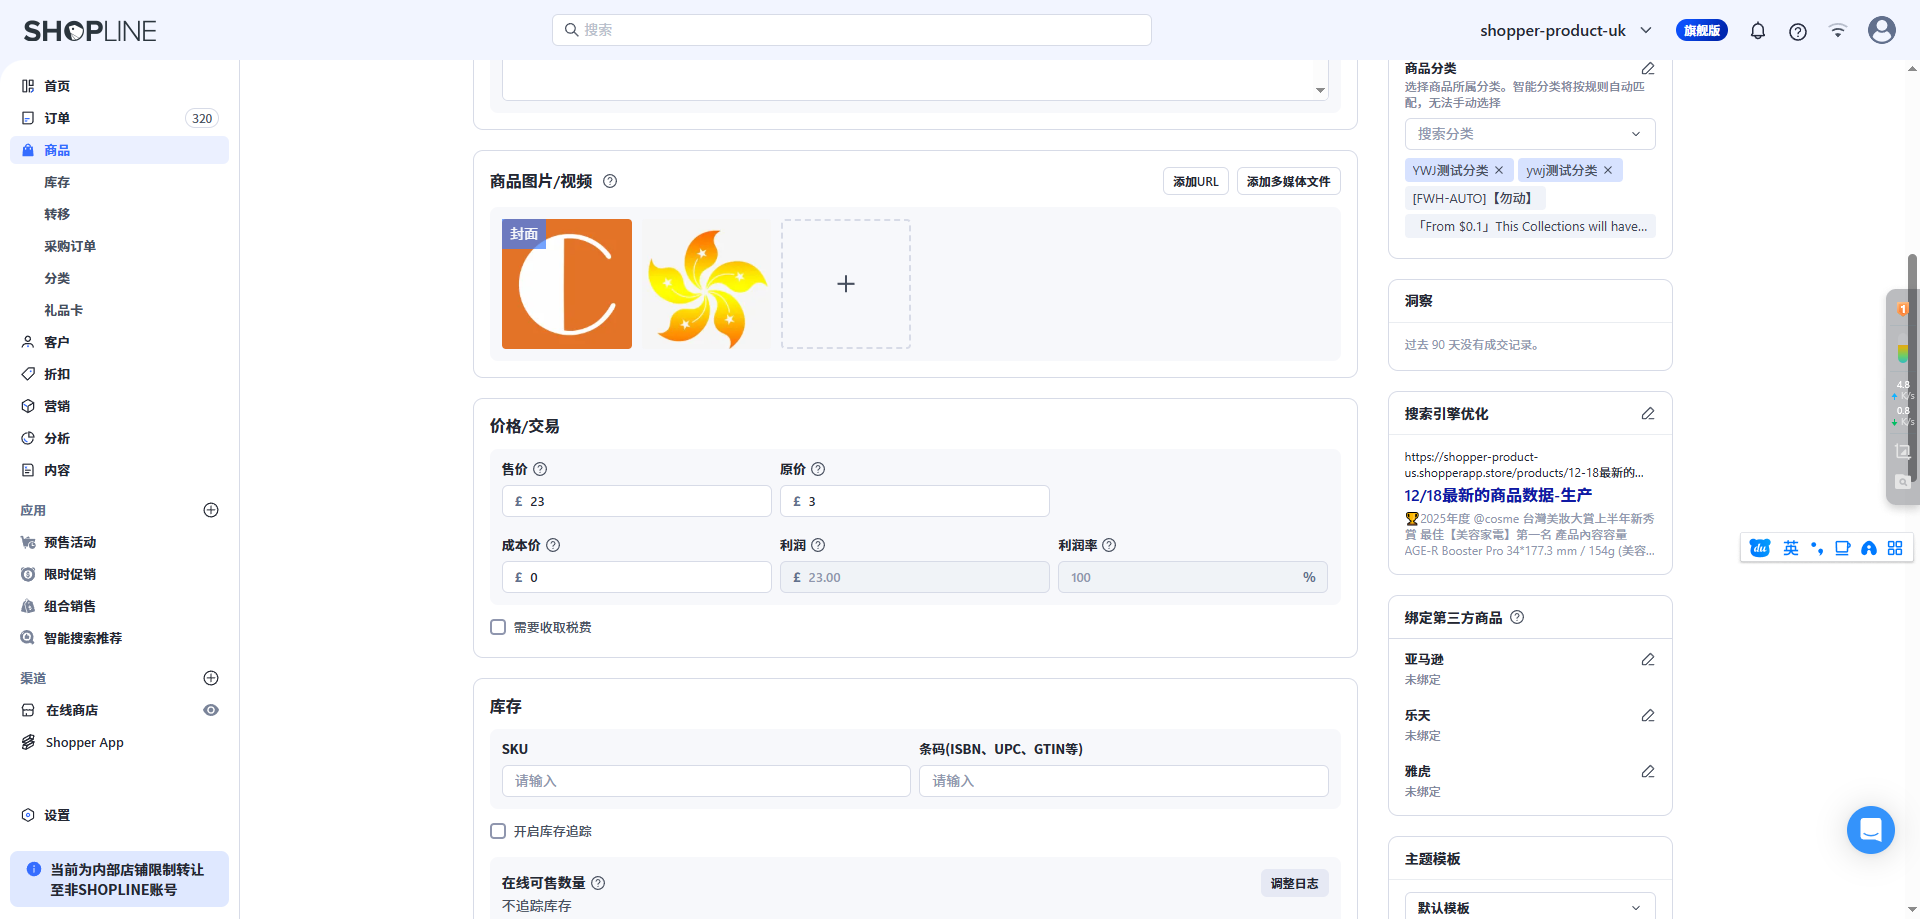Open the help question mark icon
The height and width of the screenshot is (919, 1920).
pyautogui.click(x=1797, y=31)
